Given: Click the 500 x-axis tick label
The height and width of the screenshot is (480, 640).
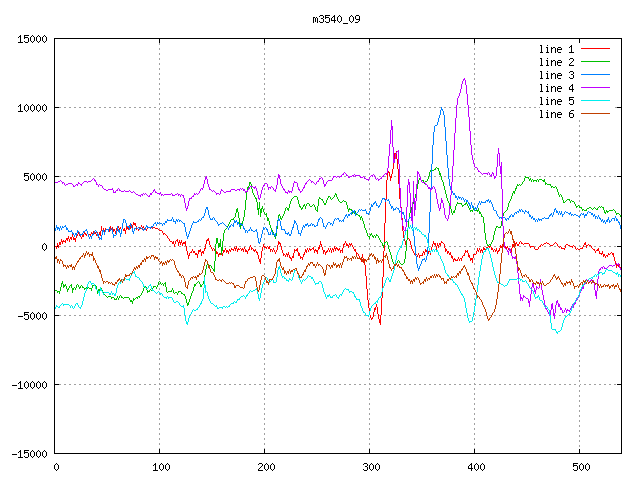Looking at the screenshot, I should (580, 467).
